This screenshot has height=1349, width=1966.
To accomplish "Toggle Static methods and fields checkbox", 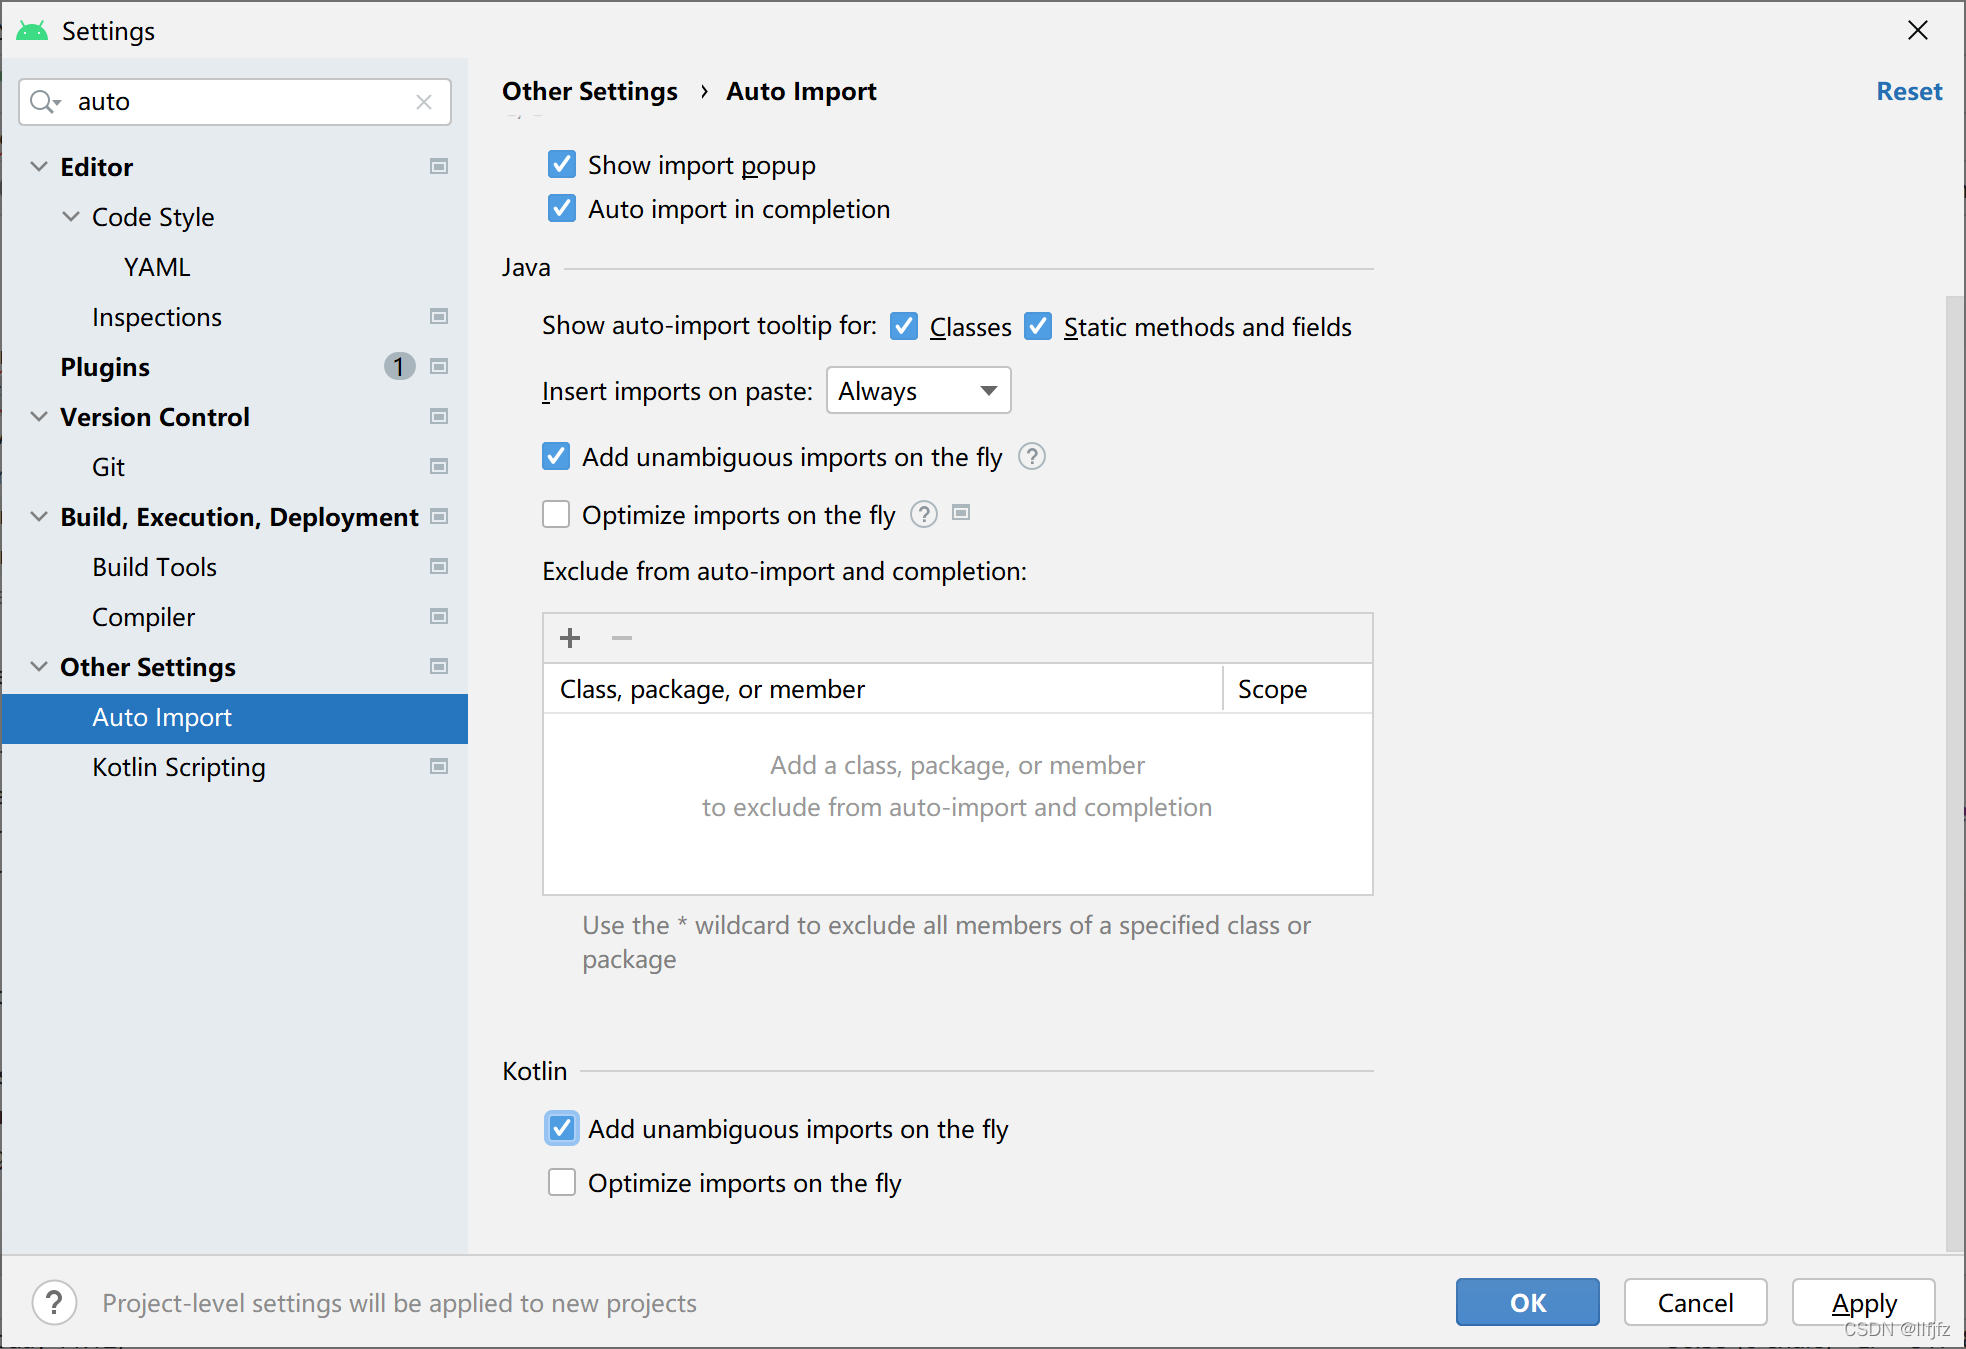I will tap(1038, 327).
